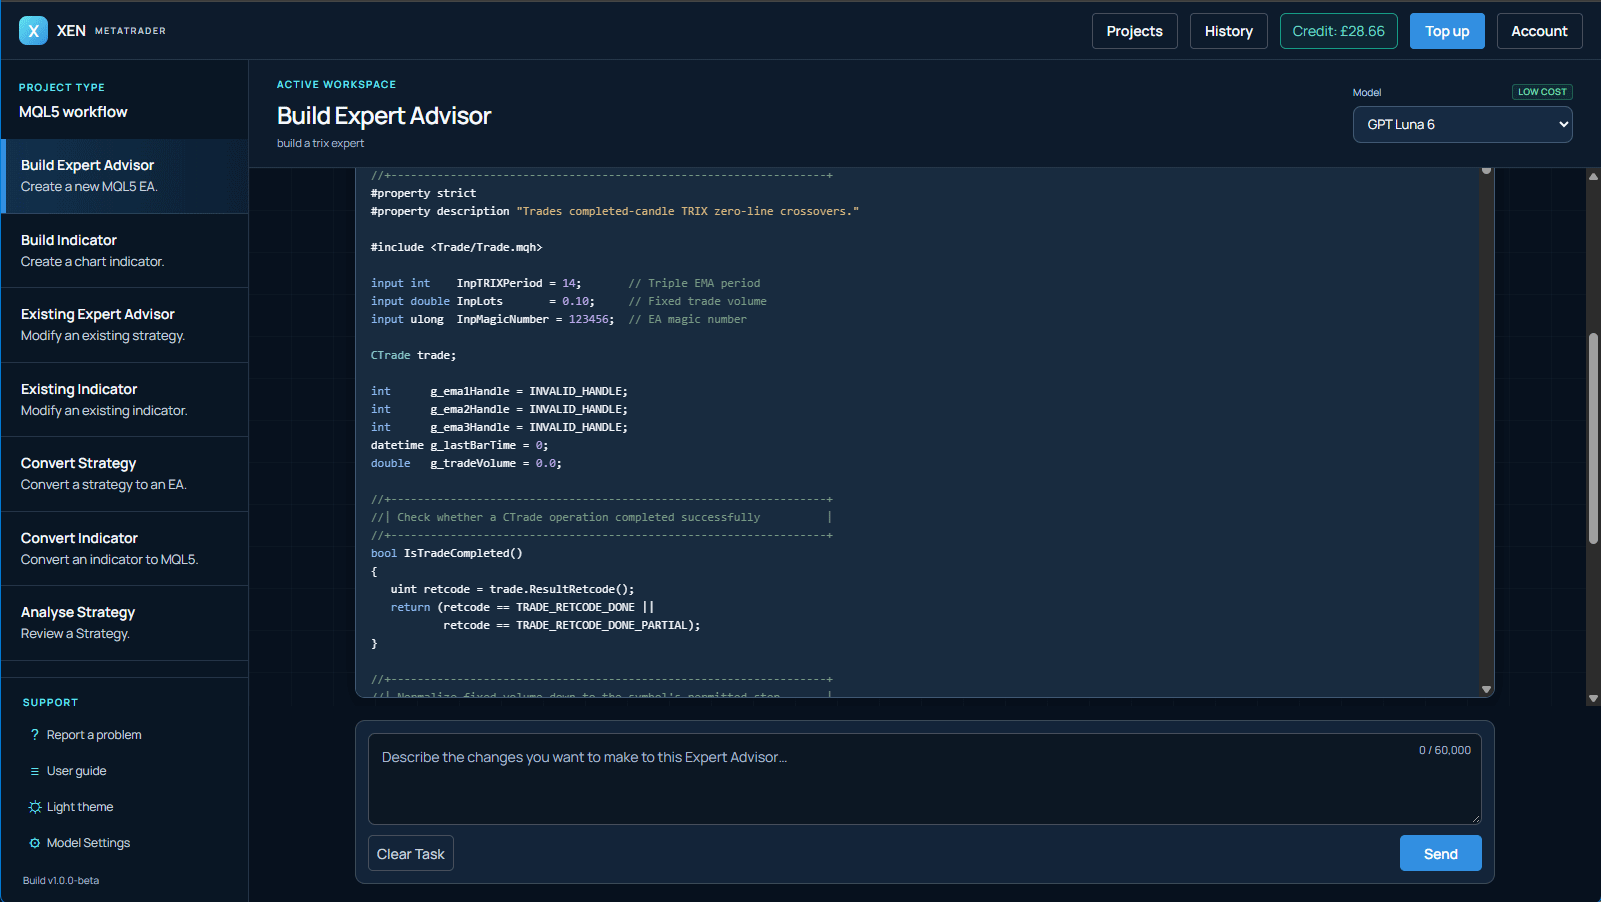Open the History page

(1228, 31)
